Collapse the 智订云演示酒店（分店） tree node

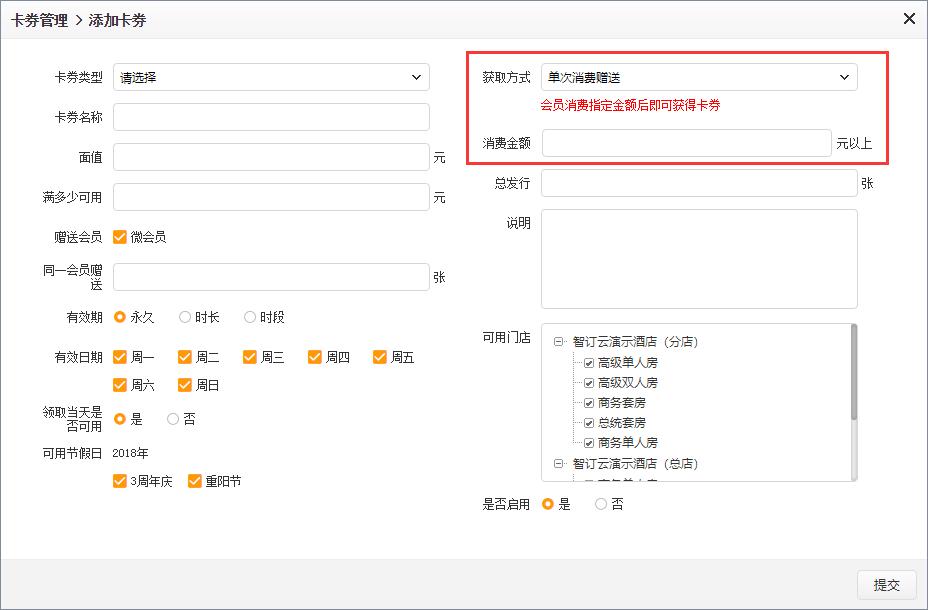tap(559, 342)
